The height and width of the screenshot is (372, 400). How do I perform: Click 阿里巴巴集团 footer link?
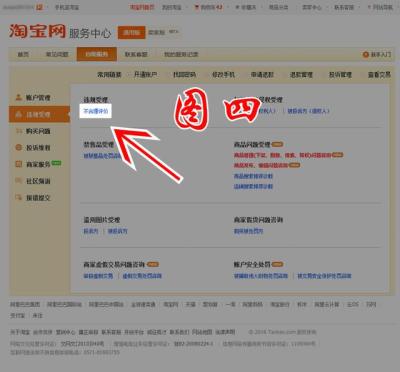tap(25, 304)
